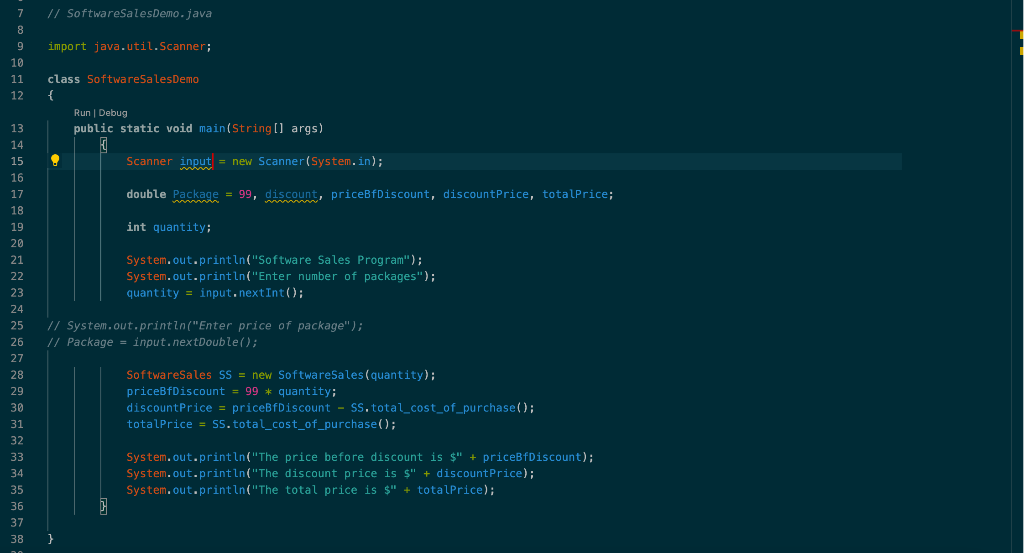
Task: Click "The discount price is $" string
Action: click(334, 474)
